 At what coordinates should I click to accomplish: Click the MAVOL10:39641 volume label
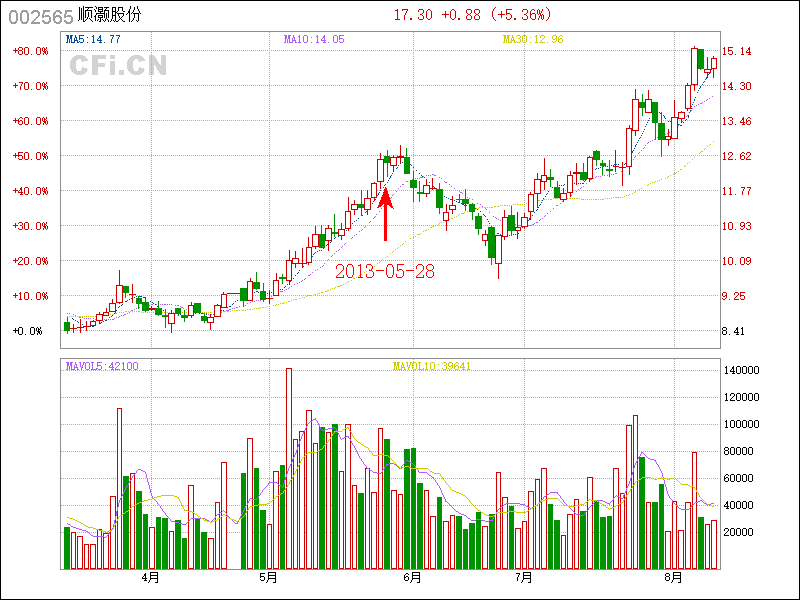click(431, 366)
